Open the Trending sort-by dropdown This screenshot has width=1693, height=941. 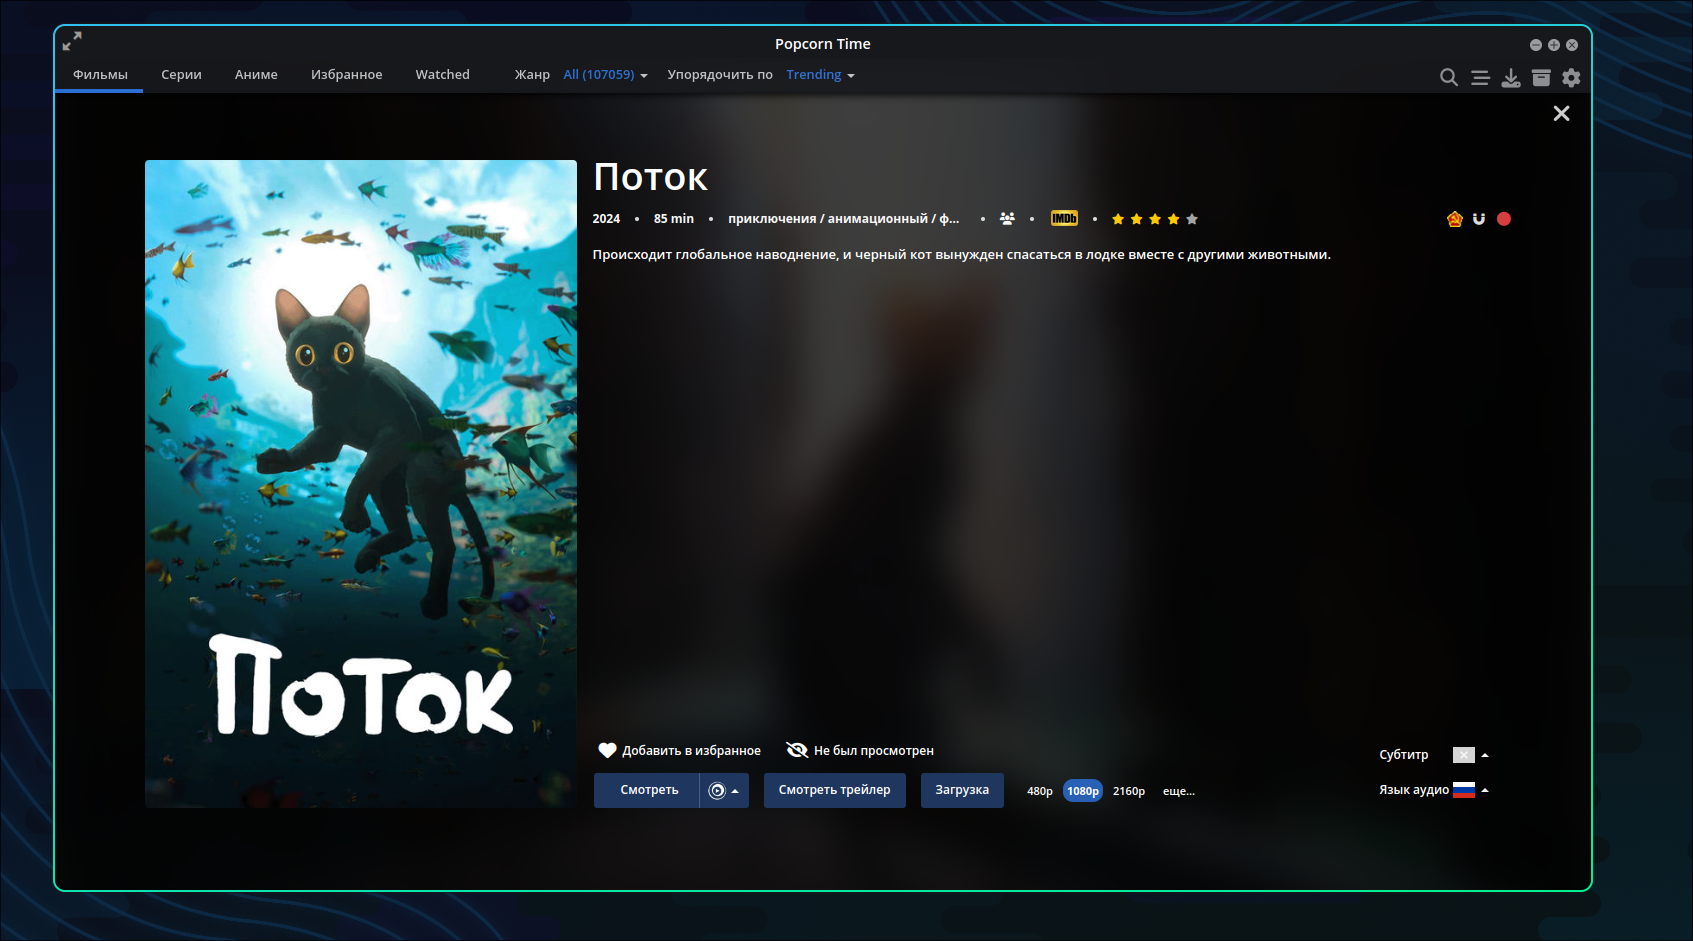(820, 75)
